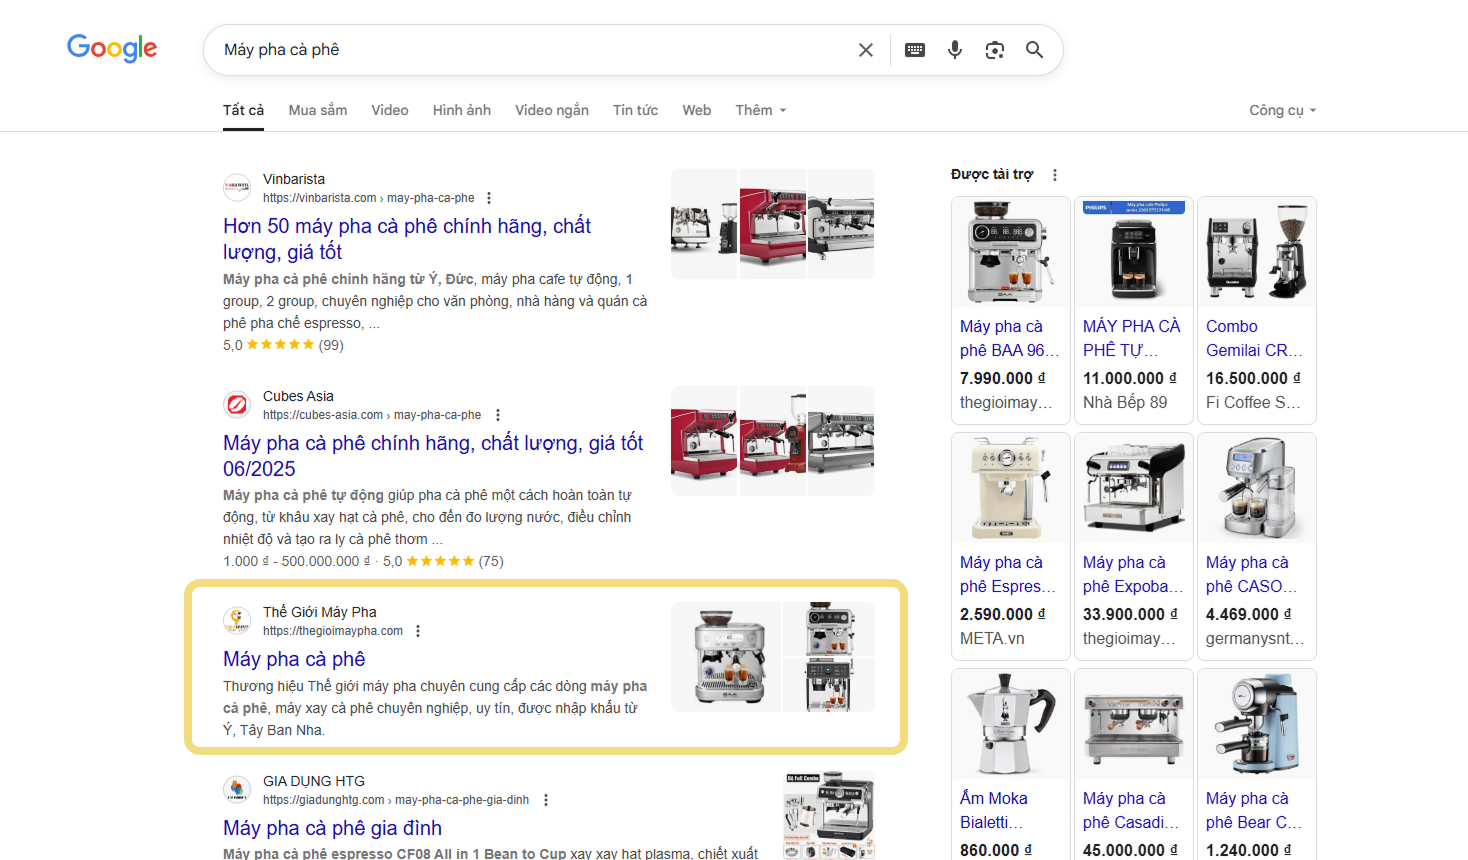Open sponsored product 'Máy pha cà phê Expoba…'
Viewport: 1468px width, 860px height.
coord(1133,574)
